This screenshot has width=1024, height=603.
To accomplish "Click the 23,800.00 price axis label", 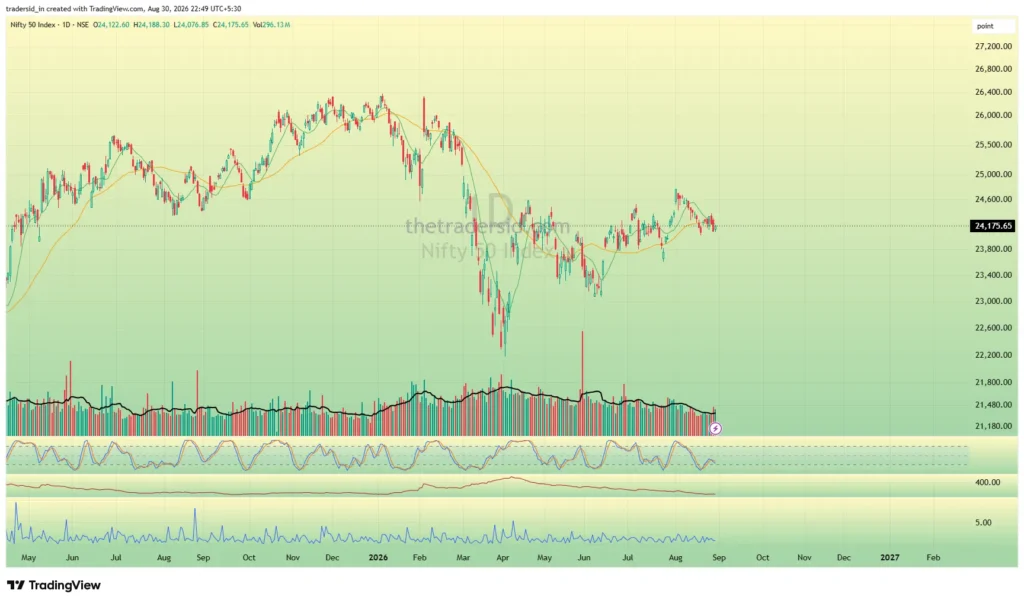I will coord(993,249).
